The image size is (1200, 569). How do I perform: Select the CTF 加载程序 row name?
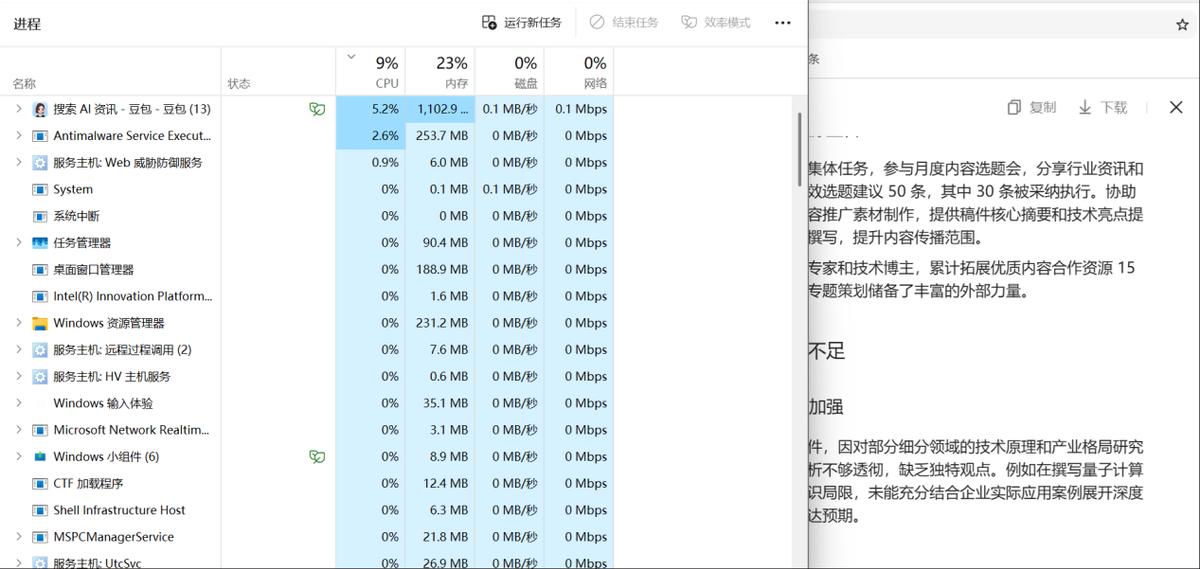88,483
